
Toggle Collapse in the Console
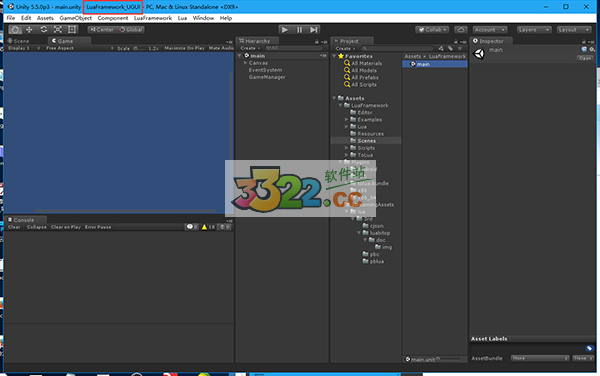click(36, 227)
